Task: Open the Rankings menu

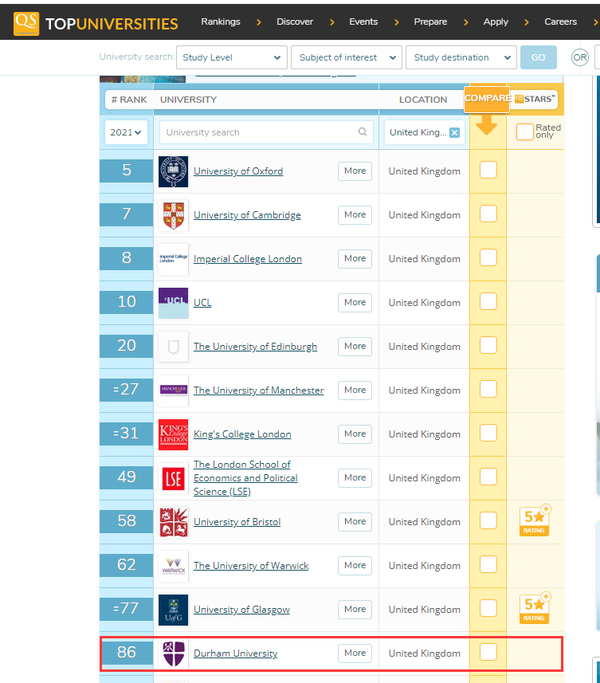Action: pos(220,22)
